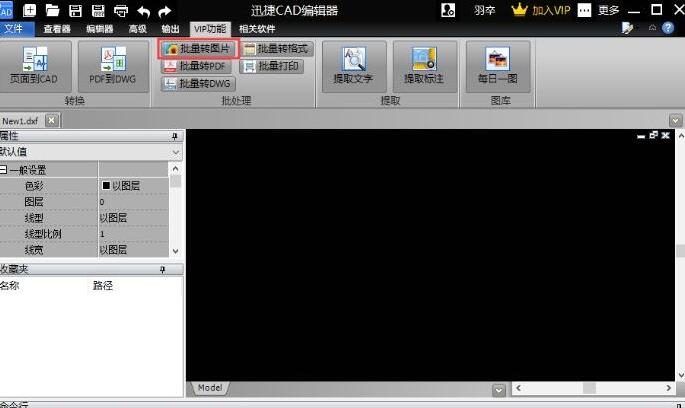Close the inner drawing window

[x=665, y=135]
